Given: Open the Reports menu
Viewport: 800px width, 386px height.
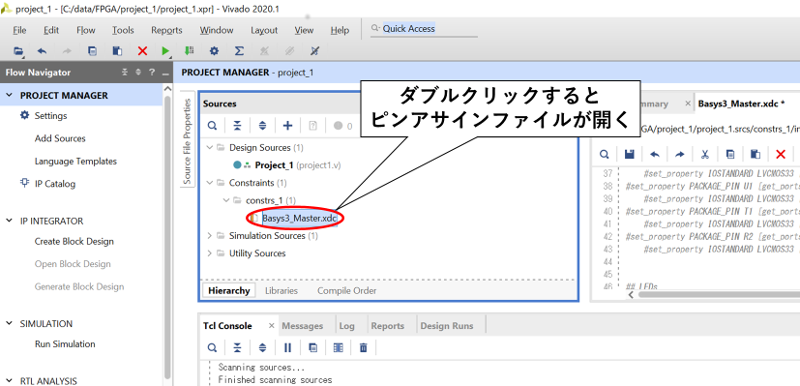Looking at the screenshot, I should click(166, 30).
